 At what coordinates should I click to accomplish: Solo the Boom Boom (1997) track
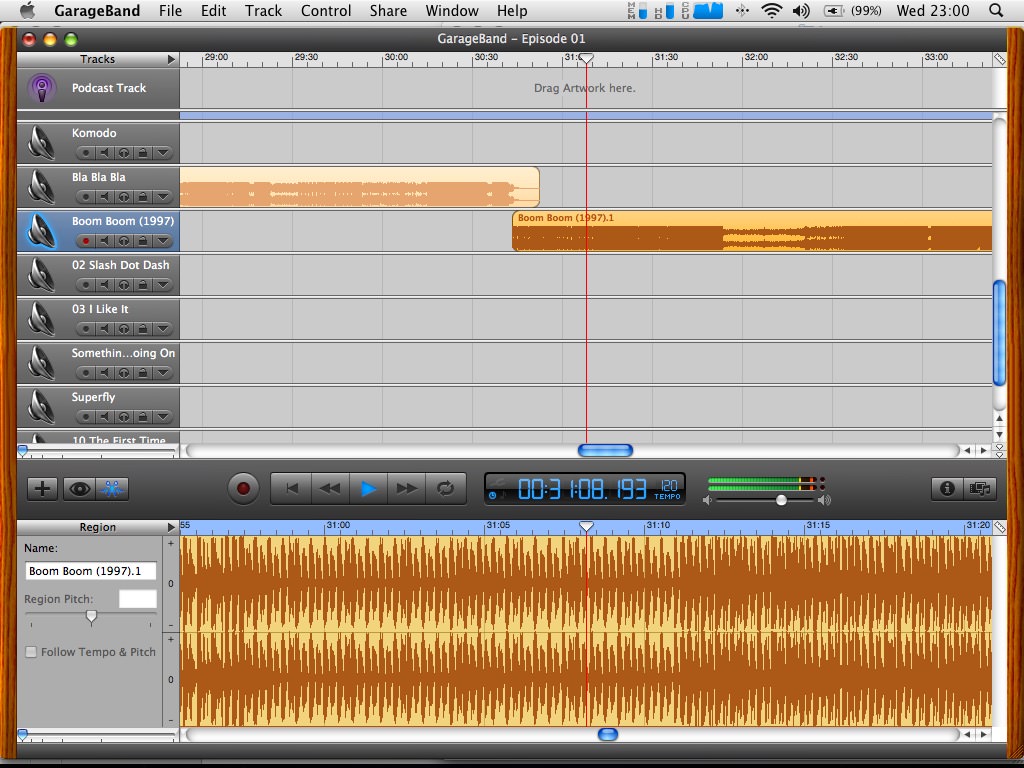(x=123, y=241)
